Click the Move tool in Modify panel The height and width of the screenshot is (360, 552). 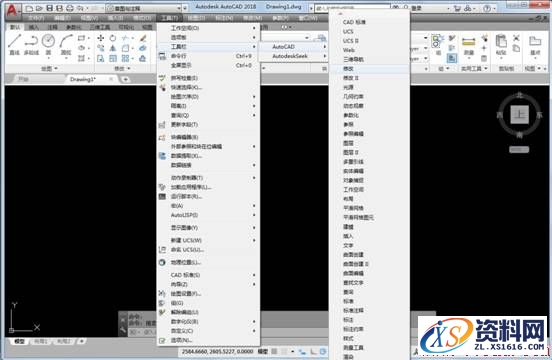click(101, 38)
